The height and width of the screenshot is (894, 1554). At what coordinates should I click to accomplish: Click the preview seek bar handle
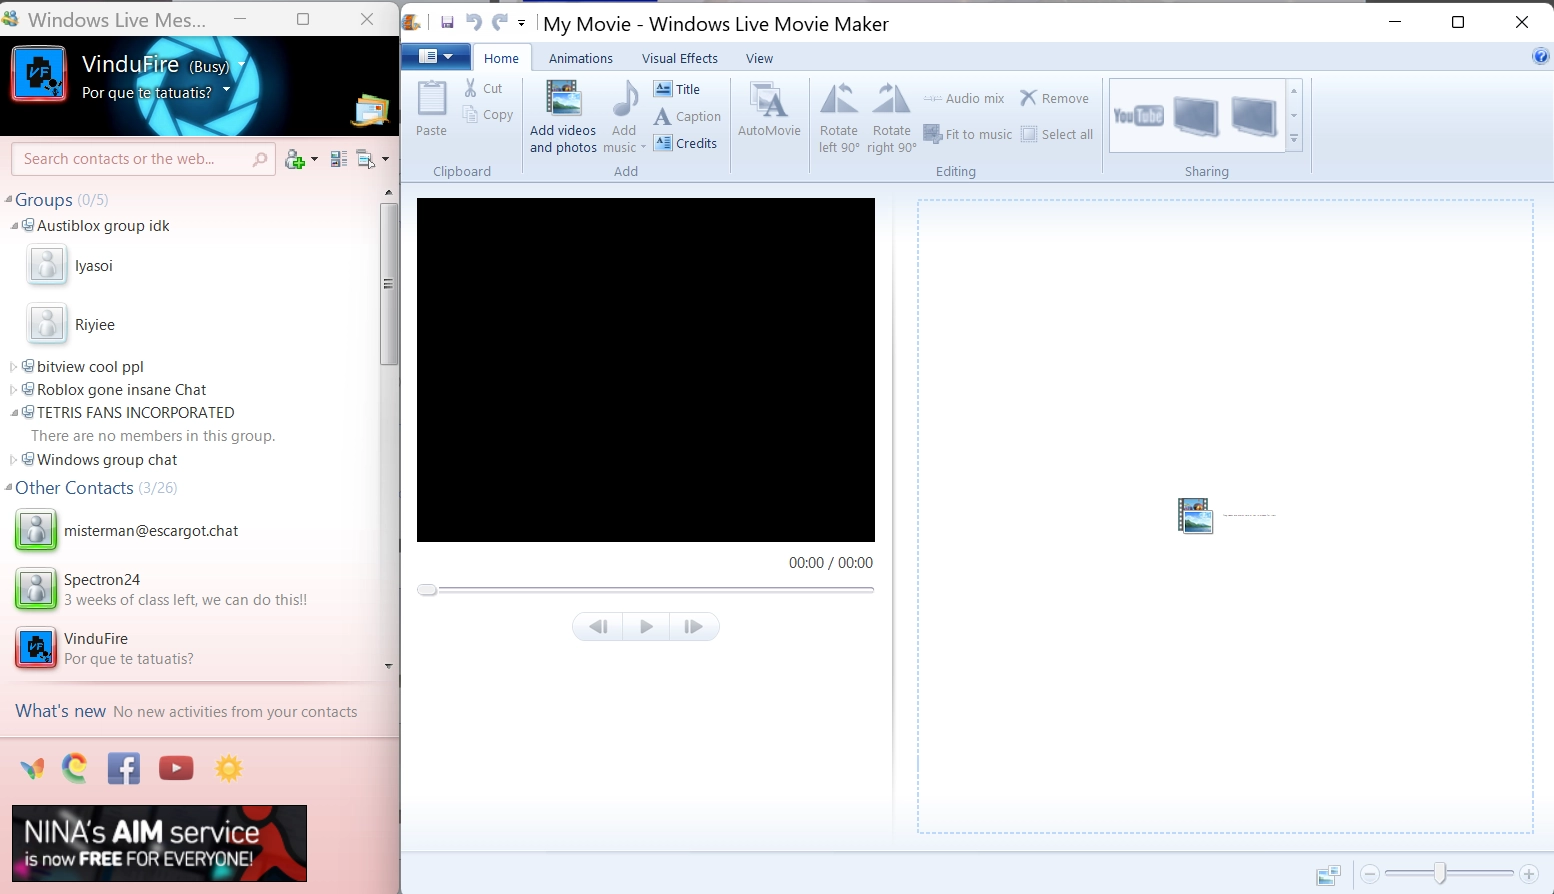point(427,590)
